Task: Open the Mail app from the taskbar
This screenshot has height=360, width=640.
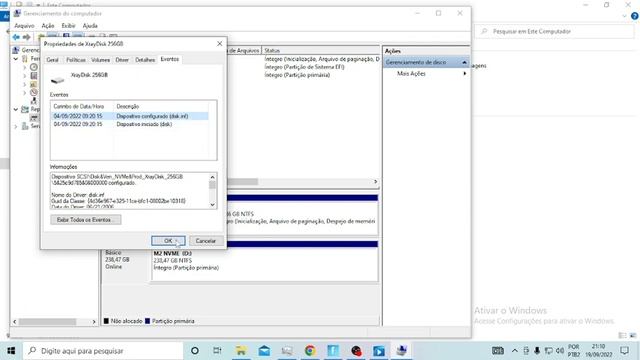Action: click(264, 351)
